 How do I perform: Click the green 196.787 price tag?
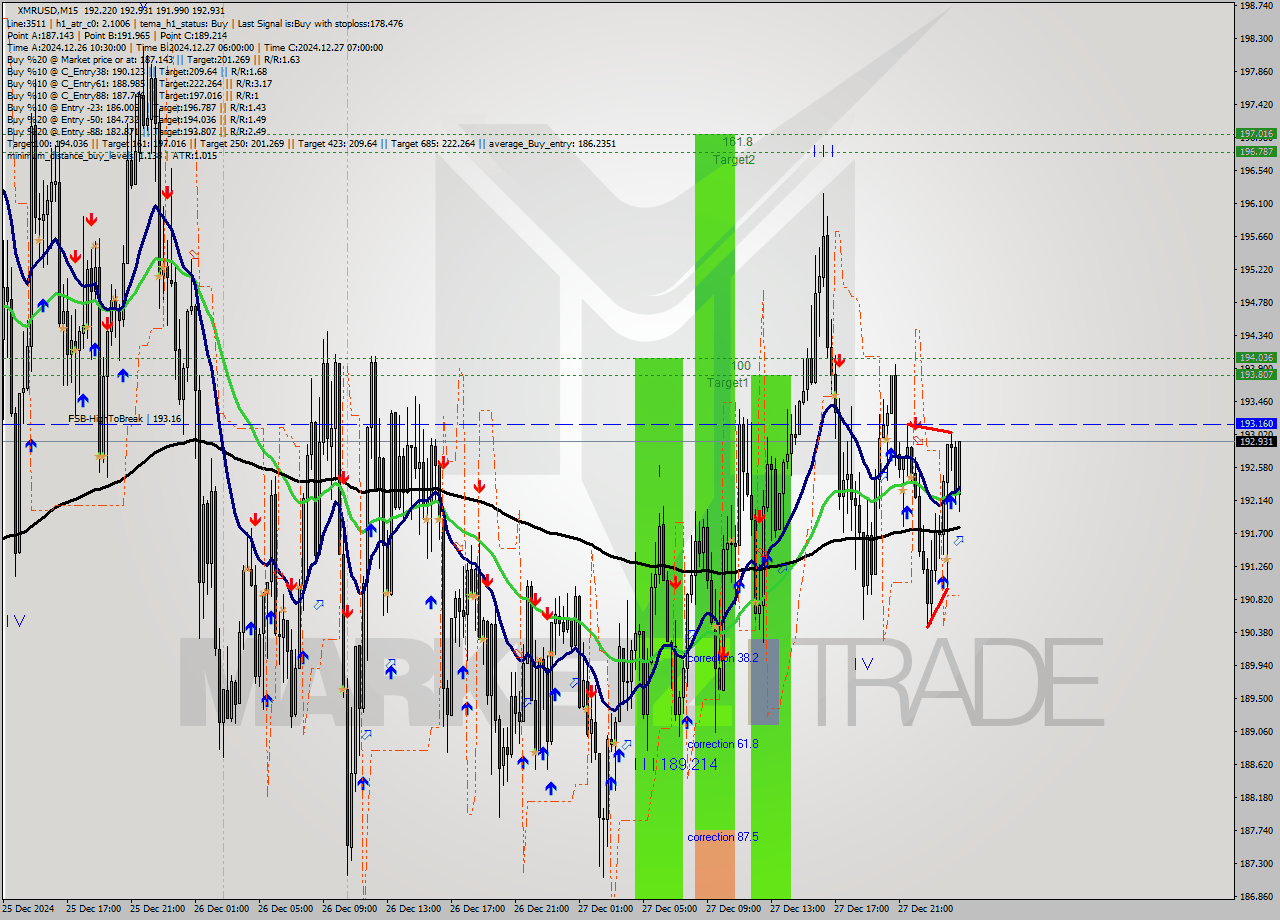[1256, 152]
